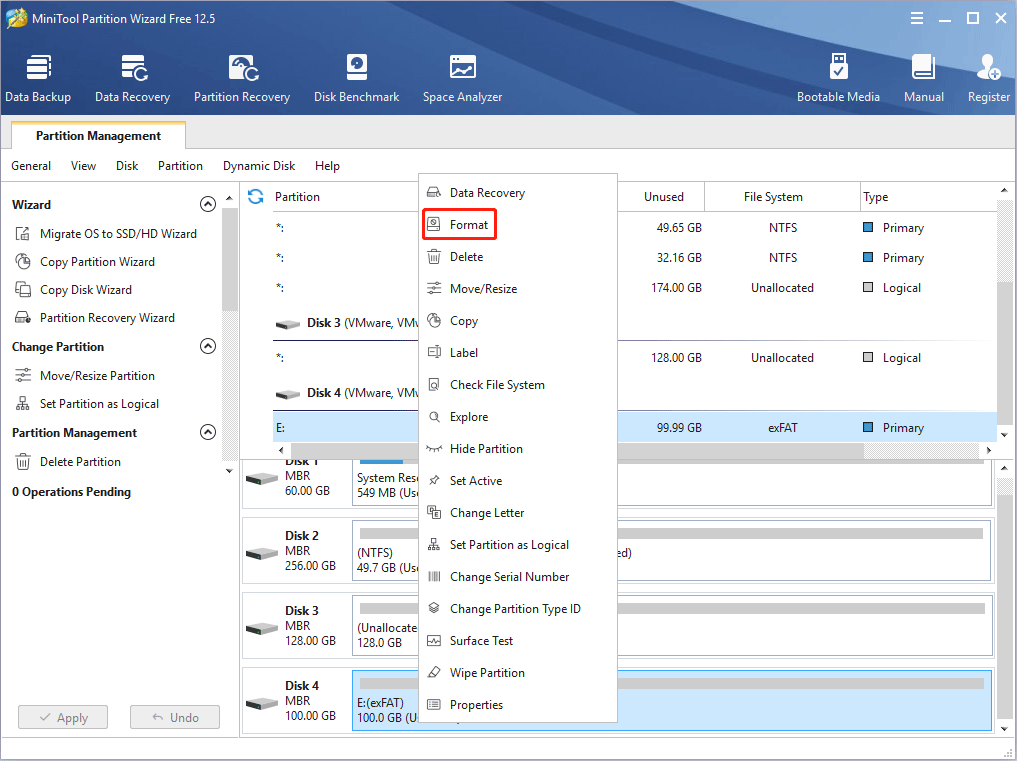This screenshot has width=1017, height=761.
Task: Choose Change Letter option
Action: (518, 513)
